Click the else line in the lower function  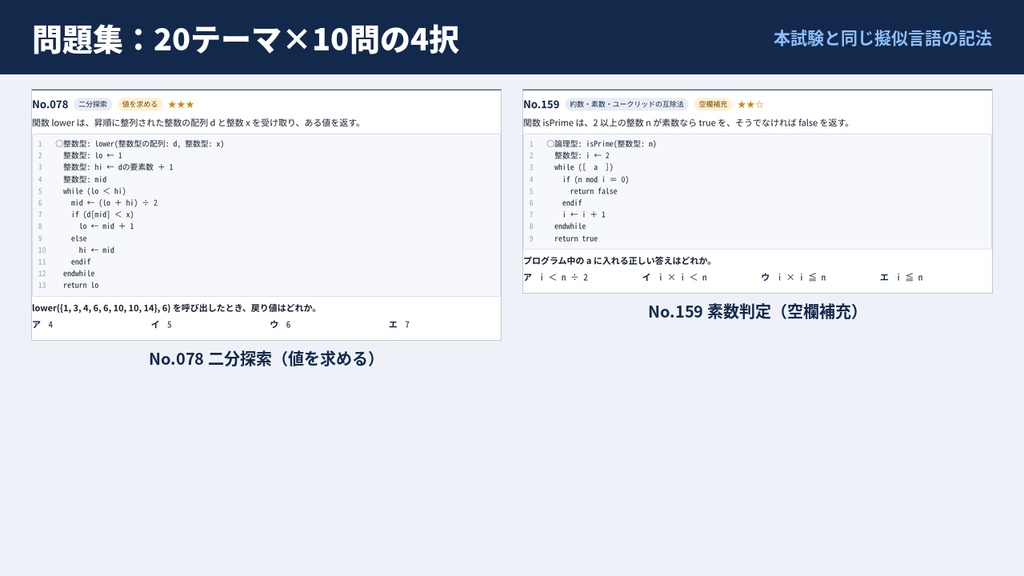click(79, 238)
